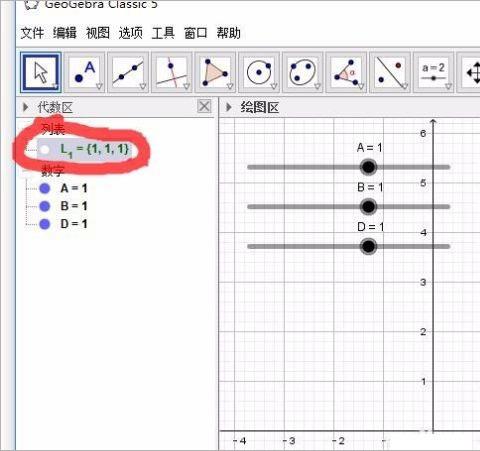Viewport: 480px width, 451px height.
Task: Select the Slider a=2 tool
Action: [x=433, y=72]
